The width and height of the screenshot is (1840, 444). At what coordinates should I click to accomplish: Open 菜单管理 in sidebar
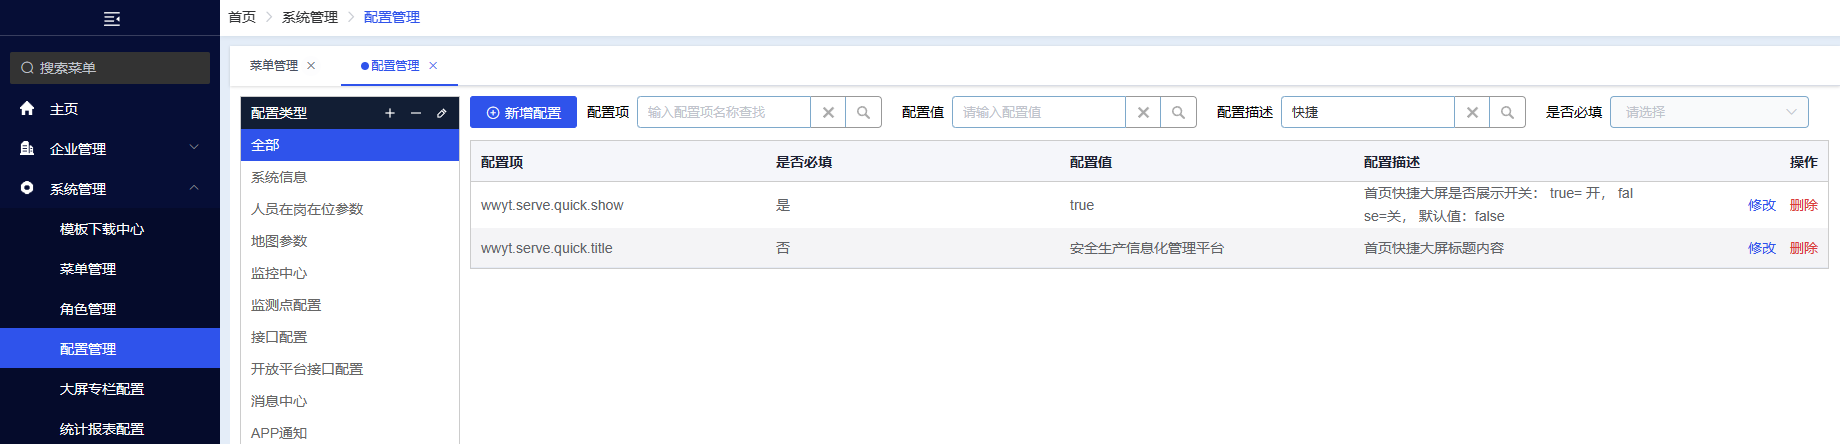click(x=110, y=269)
